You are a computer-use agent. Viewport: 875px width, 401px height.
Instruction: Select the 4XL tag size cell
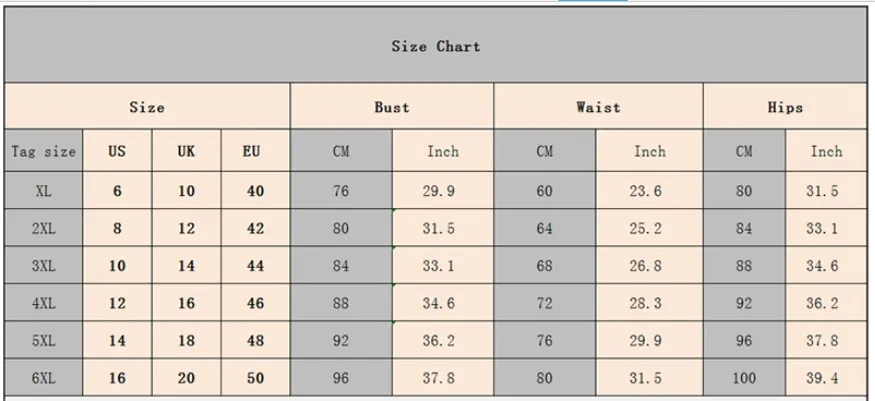(x=44, y=303)
